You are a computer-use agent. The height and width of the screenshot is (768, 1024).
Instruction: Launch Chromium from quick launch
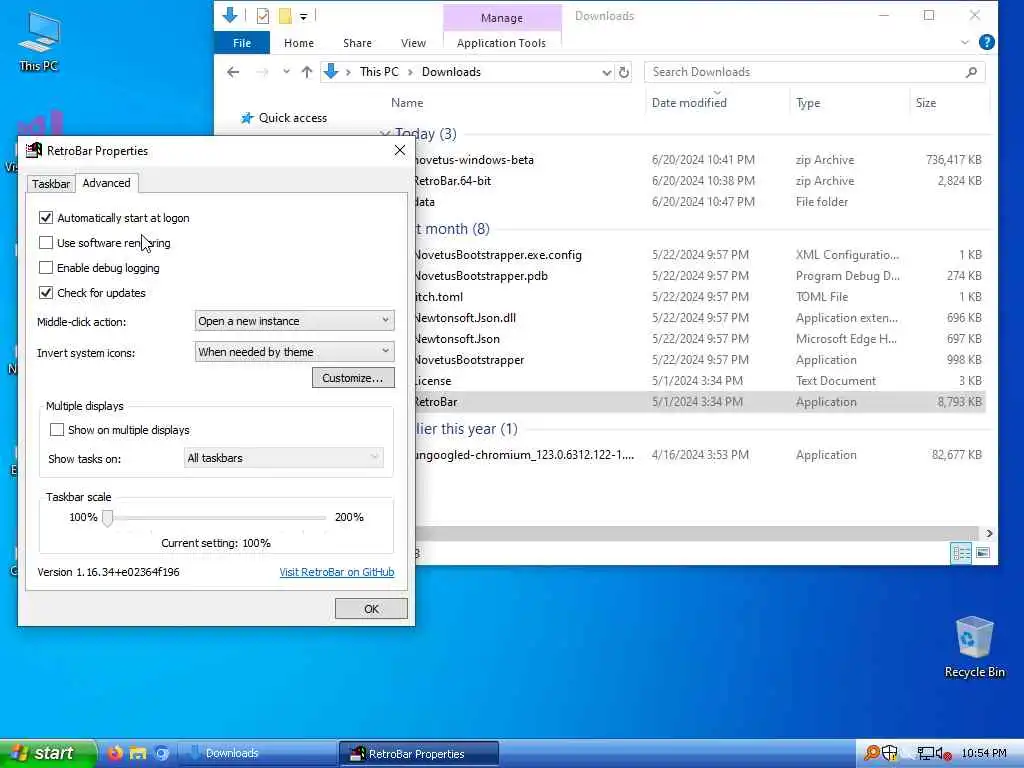(161, 753)
